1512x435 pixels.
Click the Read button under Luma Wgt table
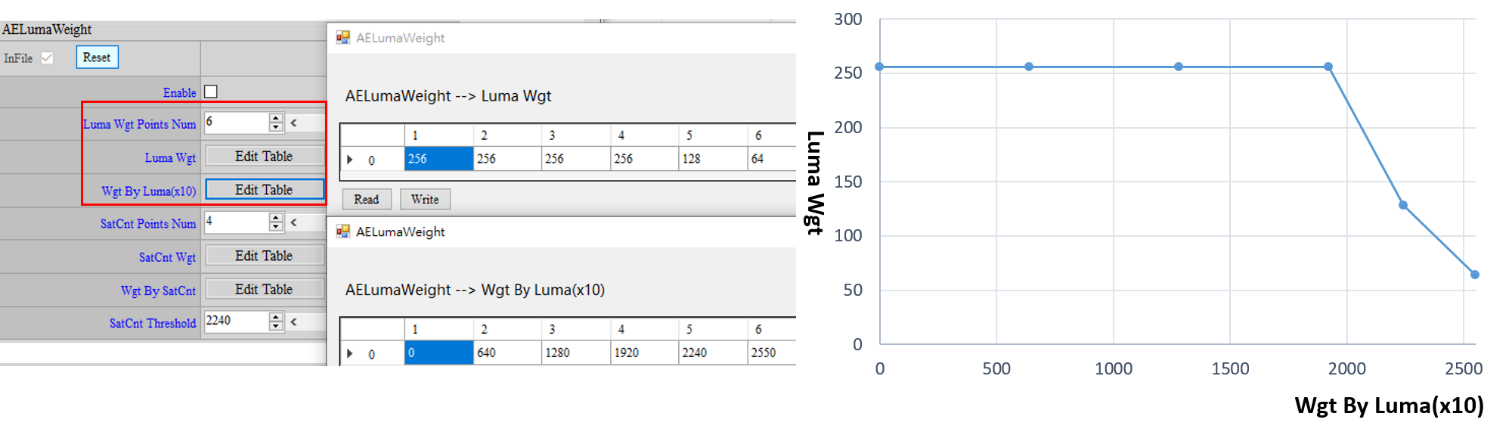(366, 199)
